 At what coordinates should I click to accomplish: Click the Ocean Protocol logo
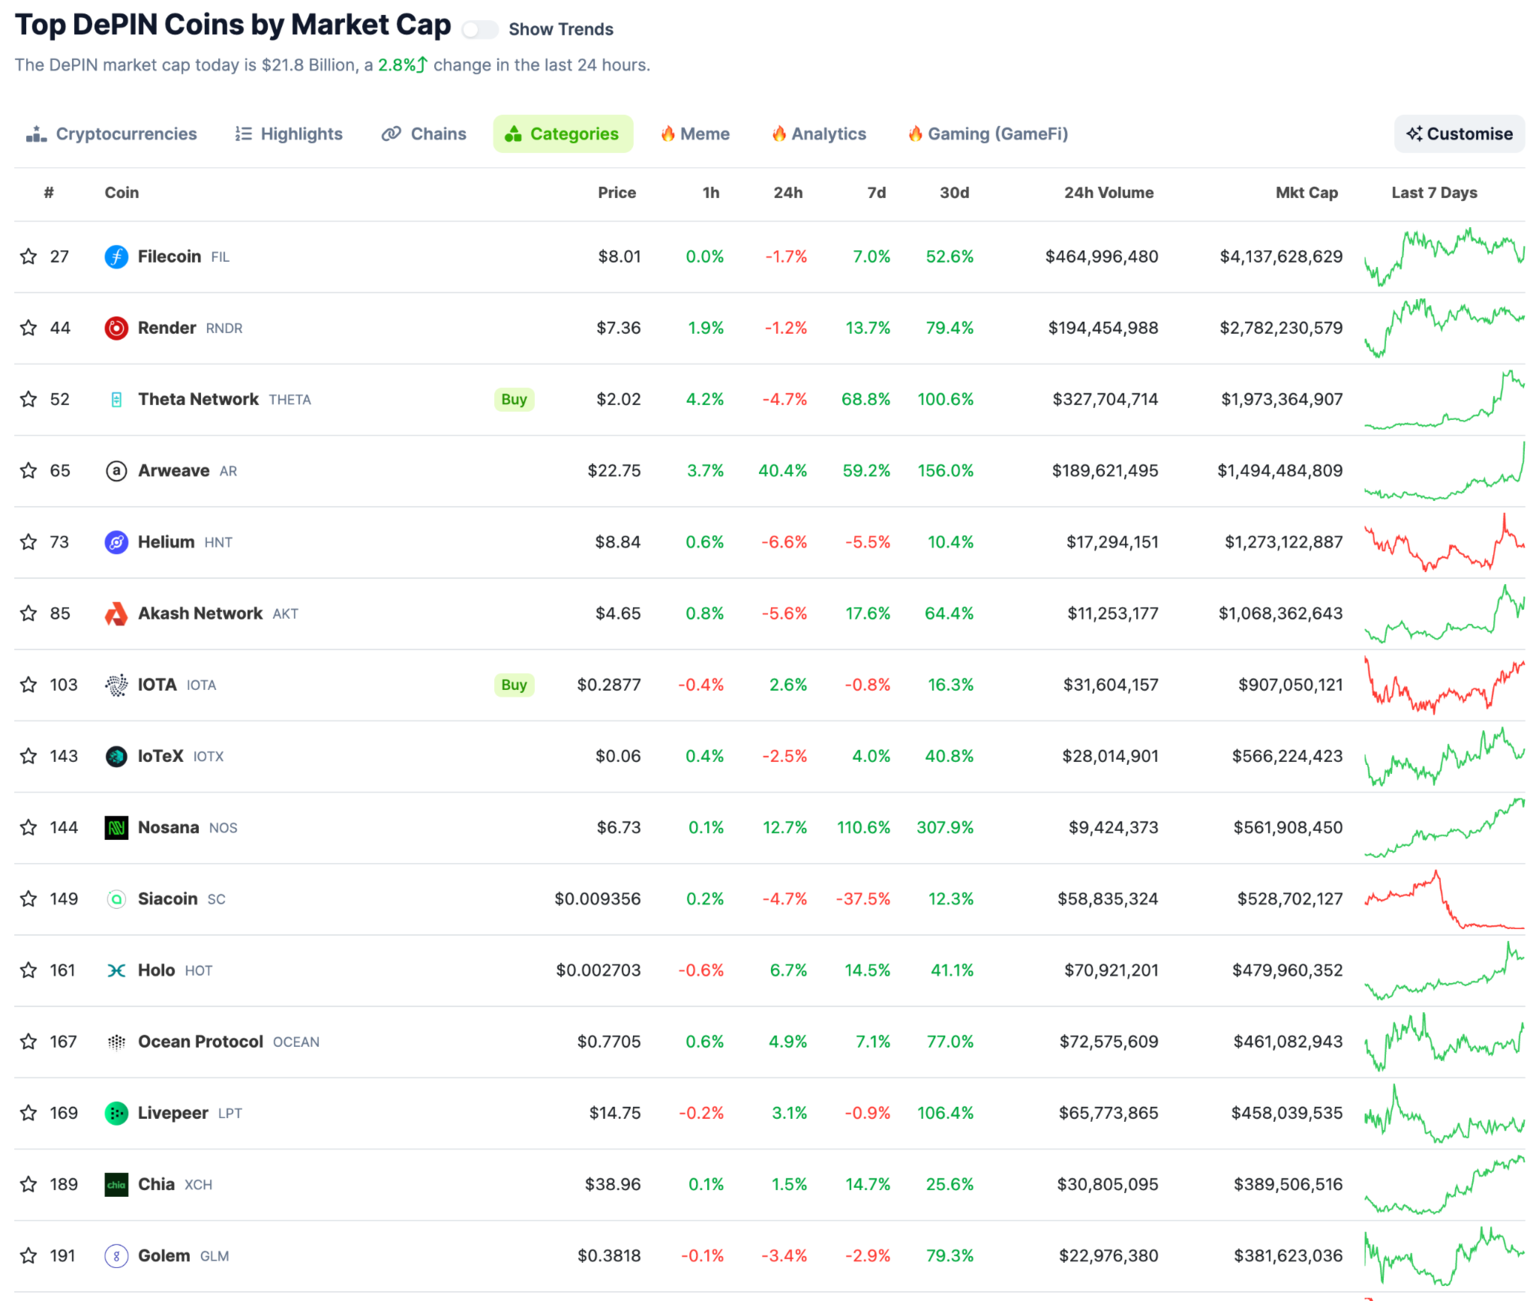(x=116, y=1042)
